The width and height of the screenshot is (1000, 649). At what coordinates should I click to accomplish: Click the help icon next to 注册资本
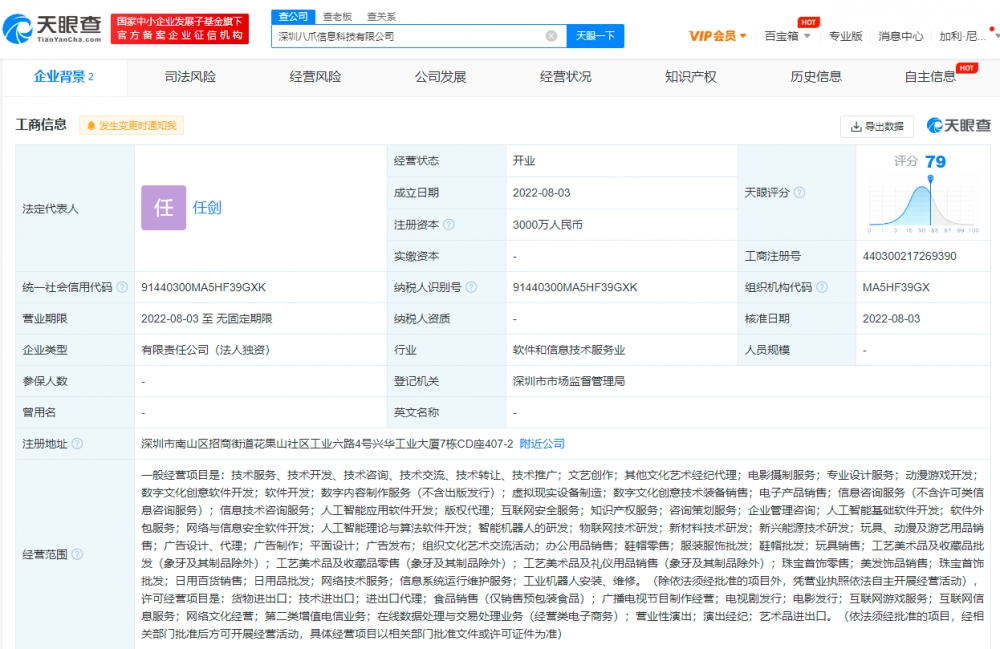click(x=448, y=224)
